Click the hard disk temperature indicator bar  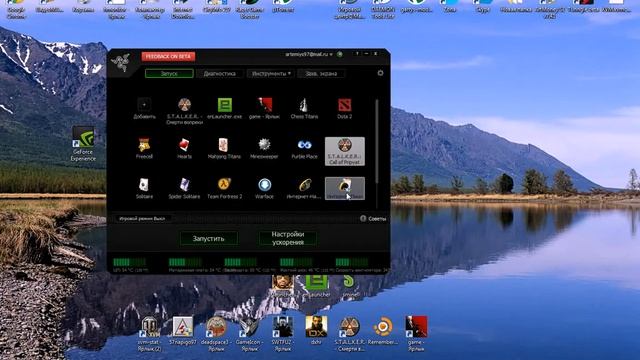pos(296,262)
